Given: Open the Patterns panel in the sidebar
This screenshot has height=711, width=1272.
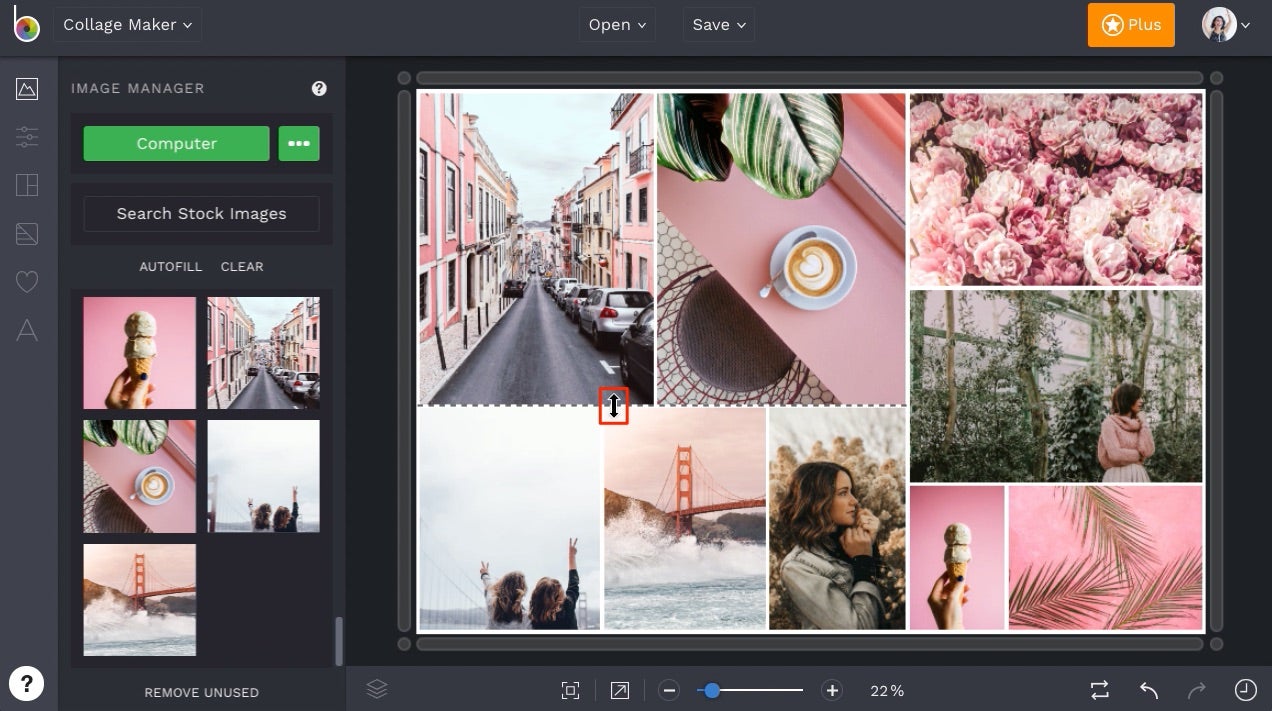Looking at the screenshot, I should [27, 233].
